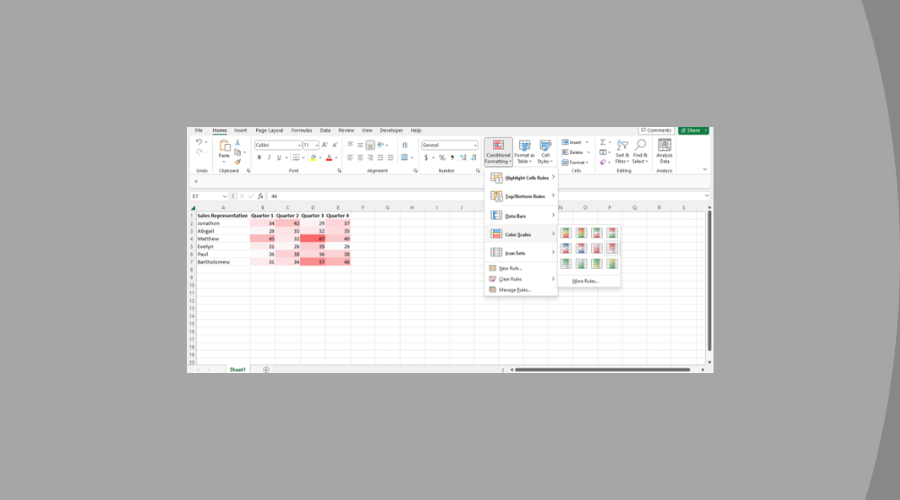Switch to the Formulas tab
Screen dimensions: 900x500
[x=301, y=130]
